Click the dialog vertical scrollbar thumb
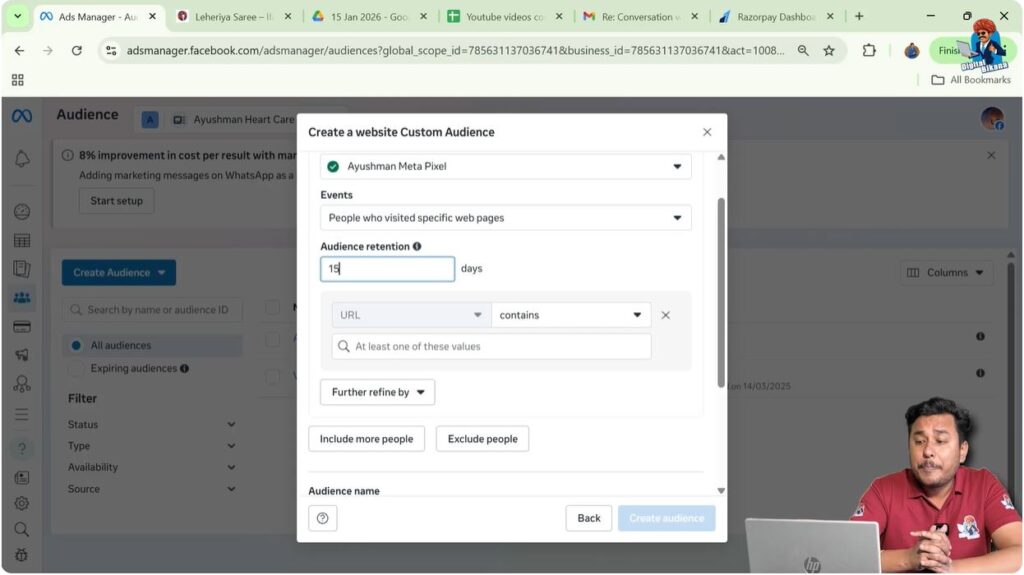Image resolution: width=1024 pixels, height=575 pixels. (x=721, y=291)
